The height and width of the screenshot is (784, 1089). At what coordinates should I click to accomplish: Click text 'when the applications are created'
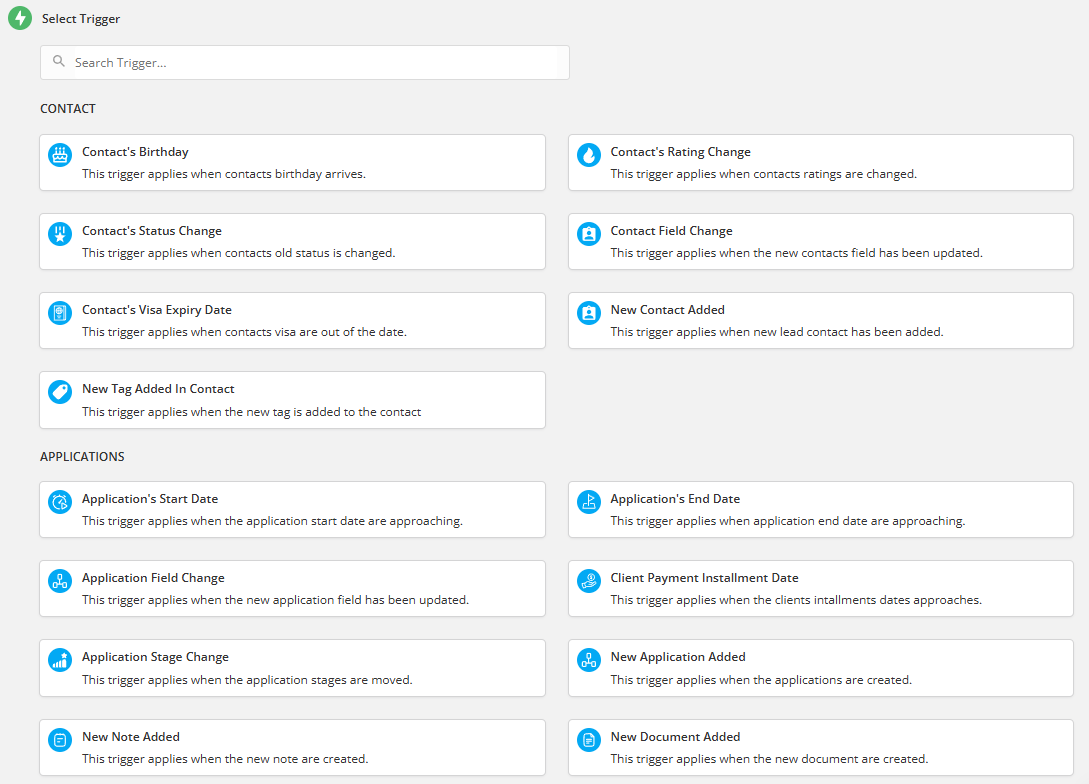(814, 681)
